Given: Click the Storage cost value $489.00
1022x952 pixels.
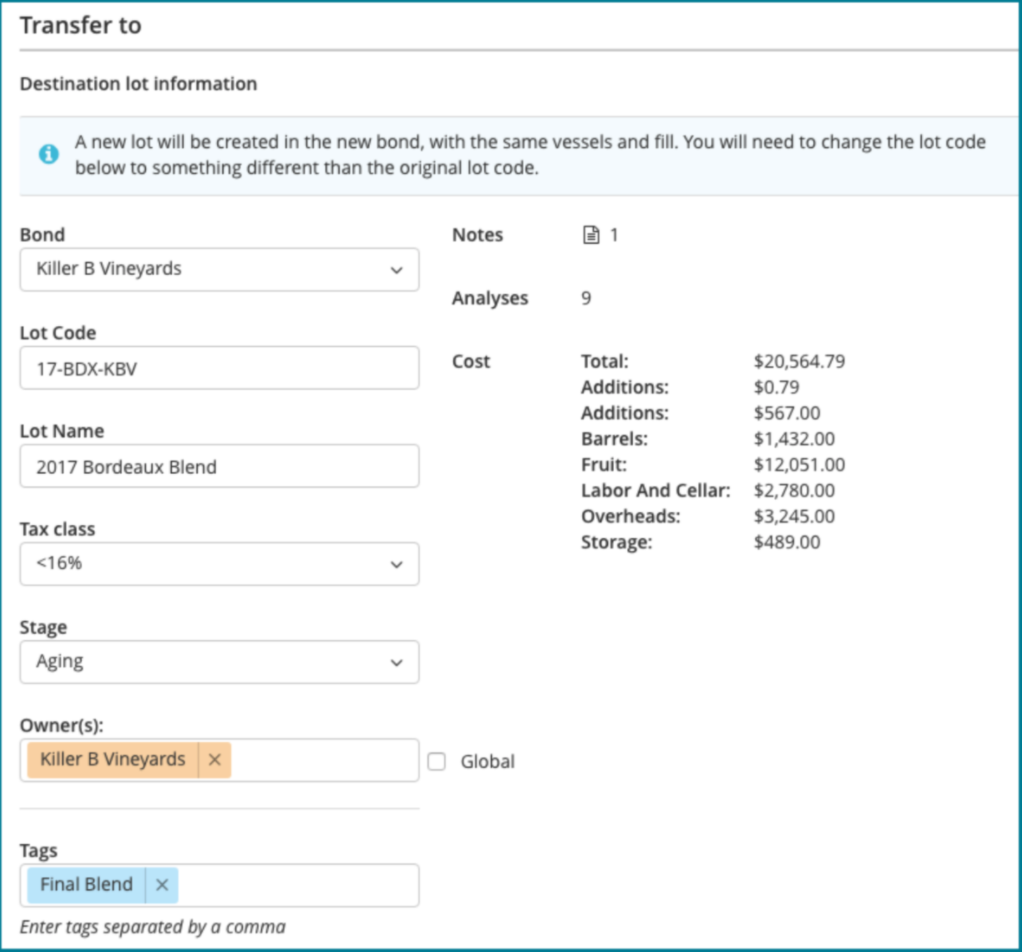Looking at the screenshot, I should (787, 543).
